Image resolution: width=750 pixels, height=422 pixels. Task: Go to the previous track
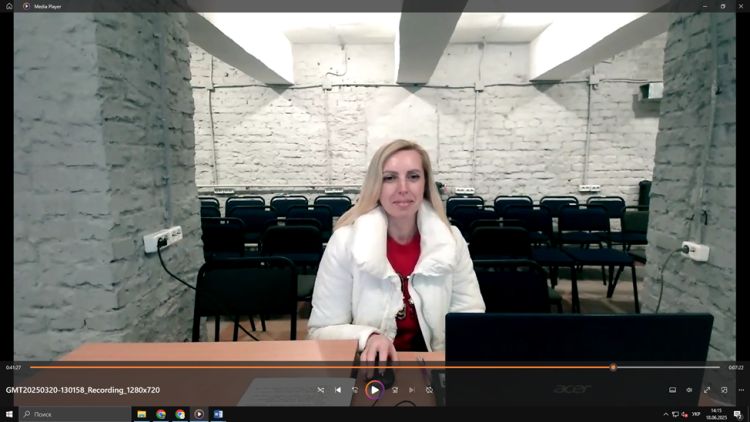click(338, 390)
